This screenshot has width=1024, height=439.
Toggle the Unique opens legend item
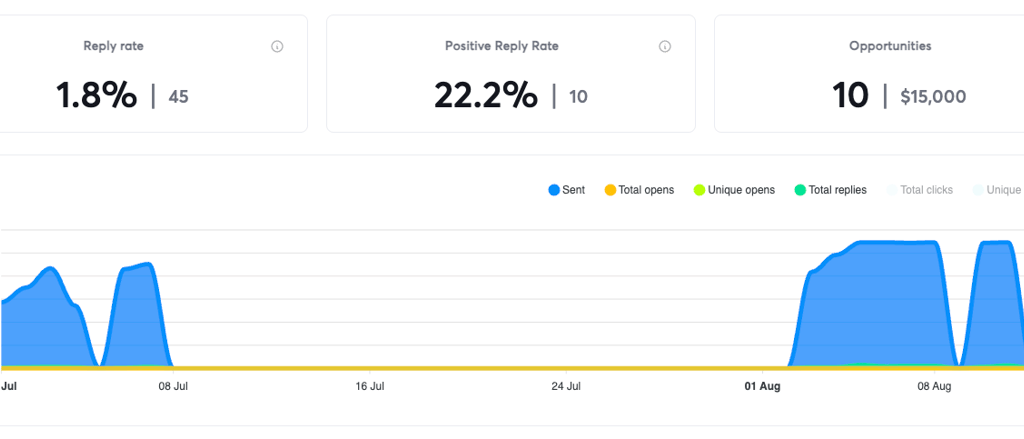[x=734, y=190]
